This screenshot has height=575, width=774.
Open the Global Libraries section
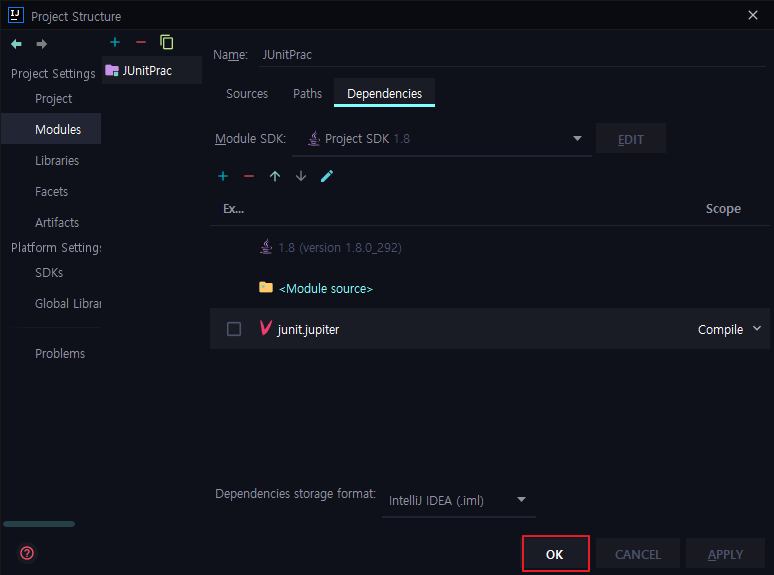point(68,304)
